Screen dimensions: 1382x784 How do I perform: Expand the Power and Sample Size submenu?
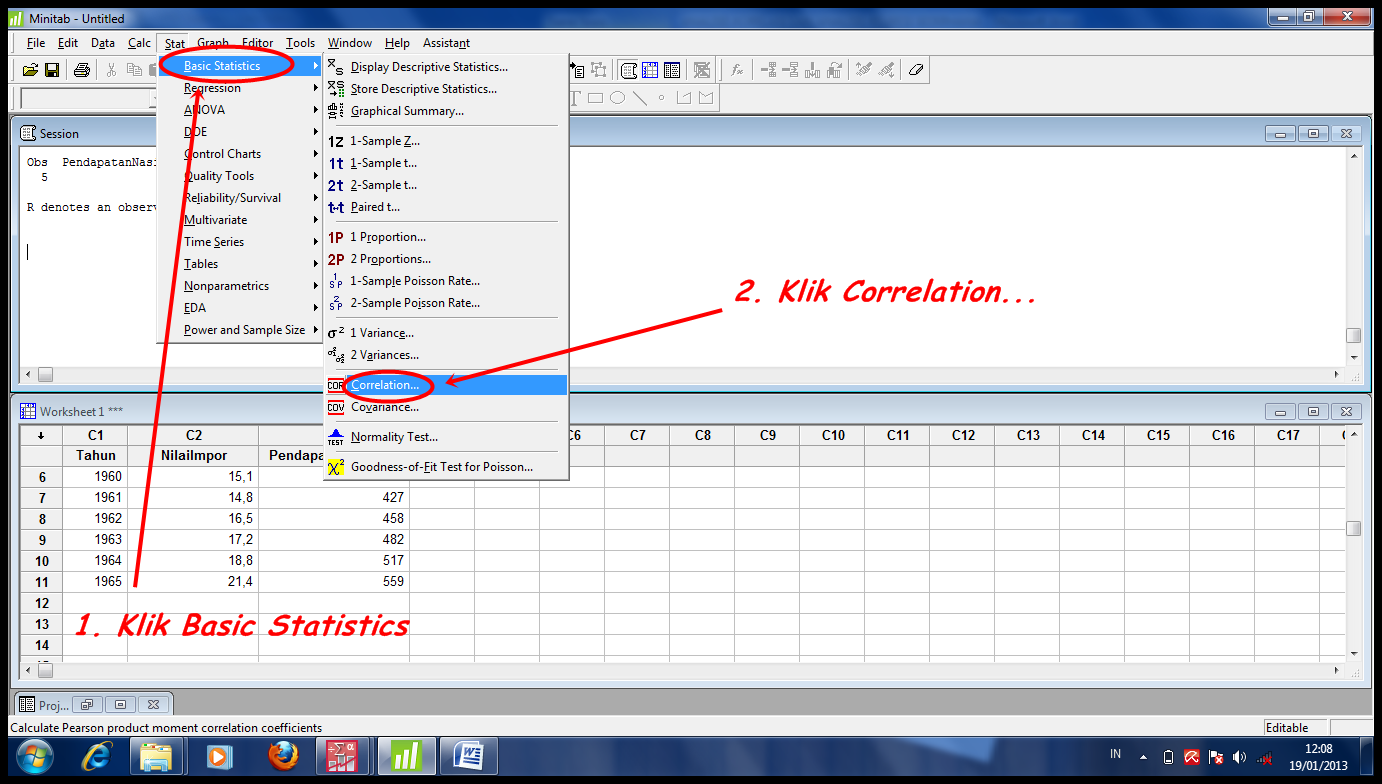click(240, 330)
